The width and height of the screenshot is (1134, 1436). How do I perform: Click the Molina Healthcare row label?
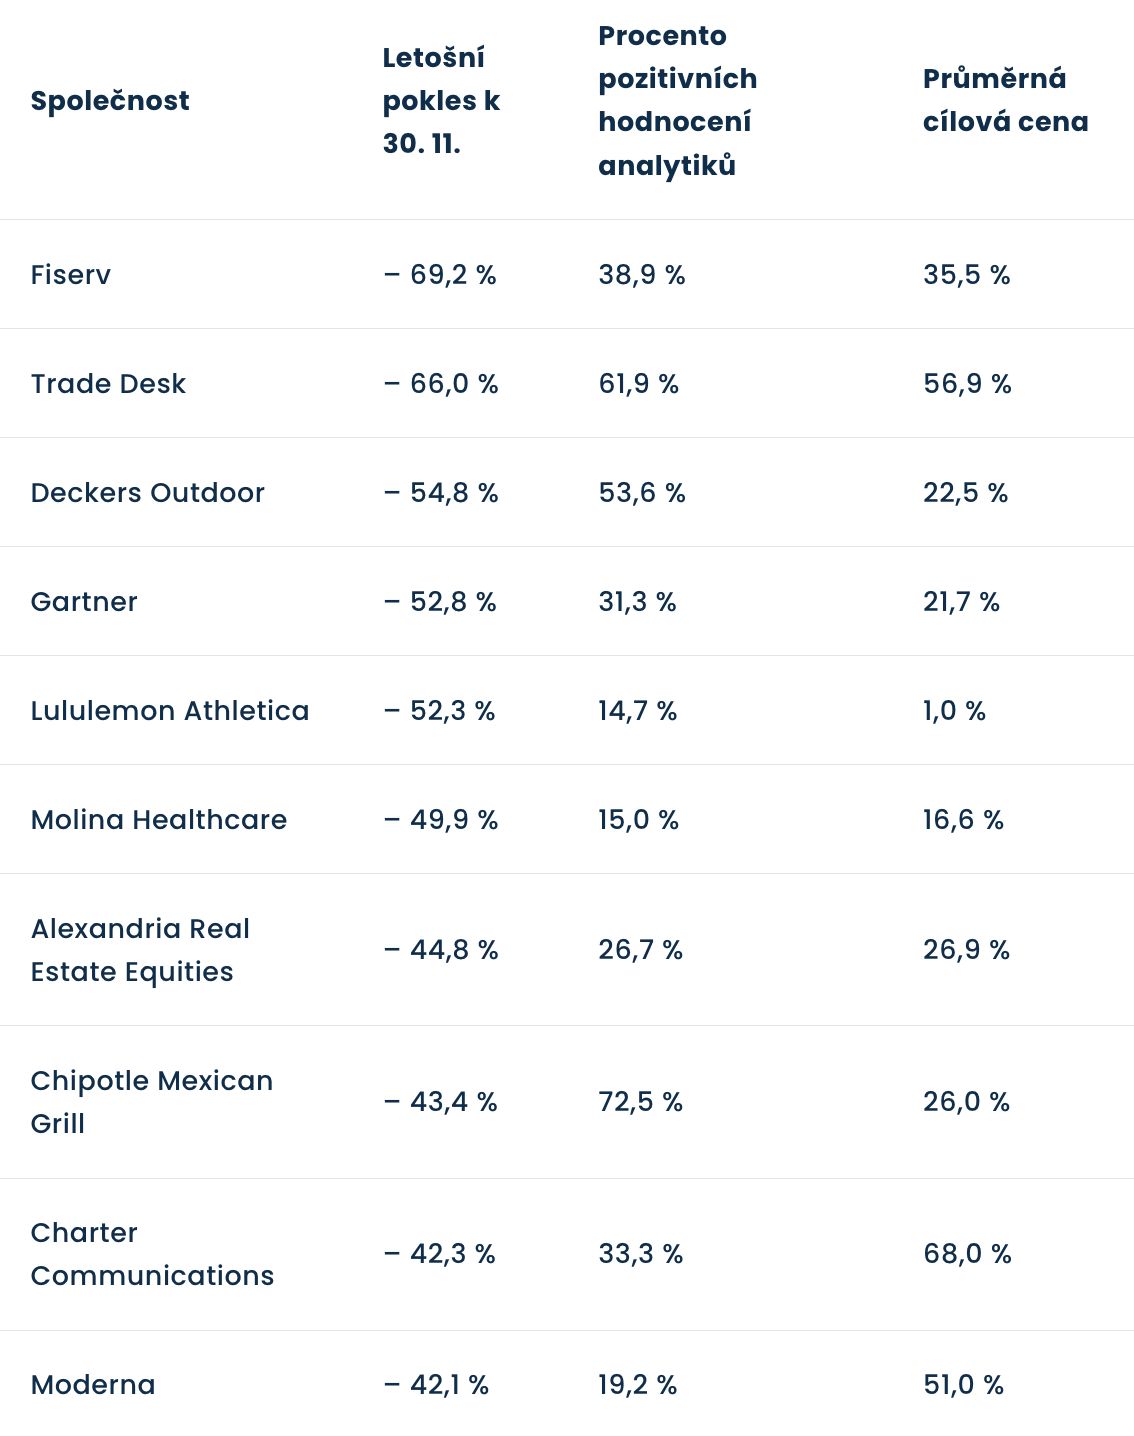pos(159,820)
